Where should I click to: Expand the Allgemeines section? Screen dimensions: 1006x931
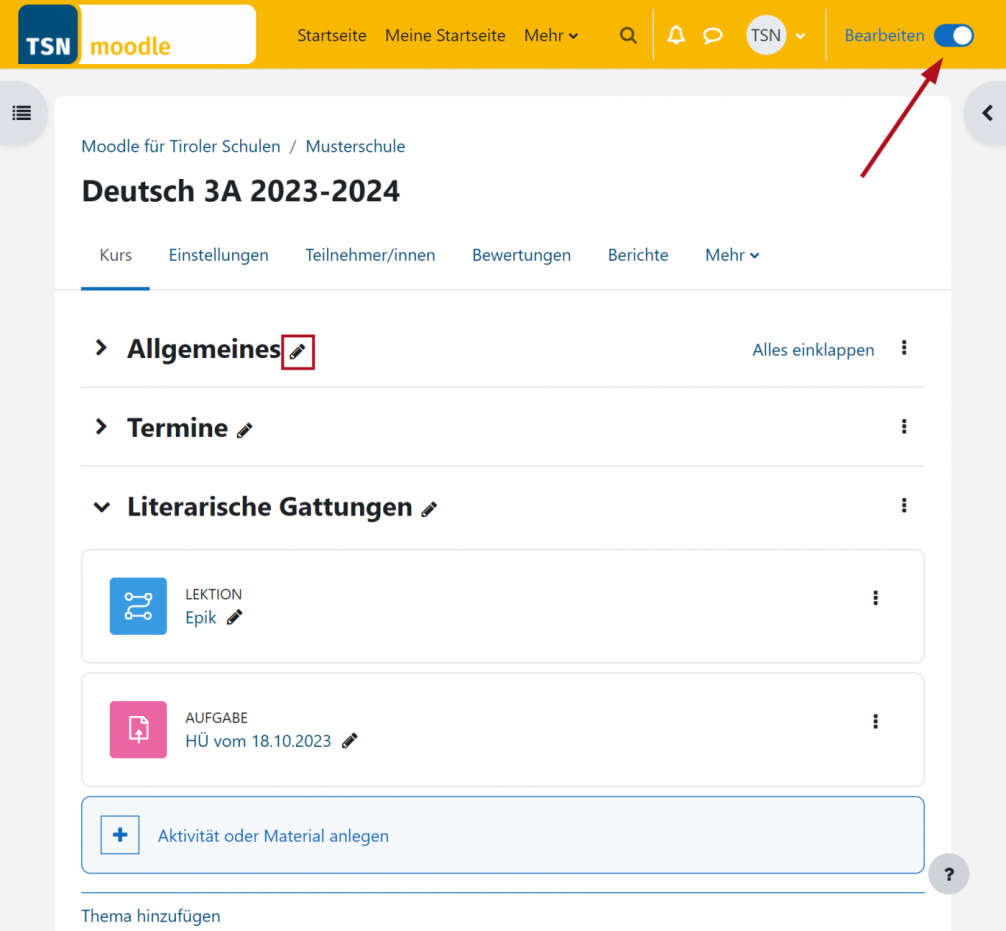100,348
